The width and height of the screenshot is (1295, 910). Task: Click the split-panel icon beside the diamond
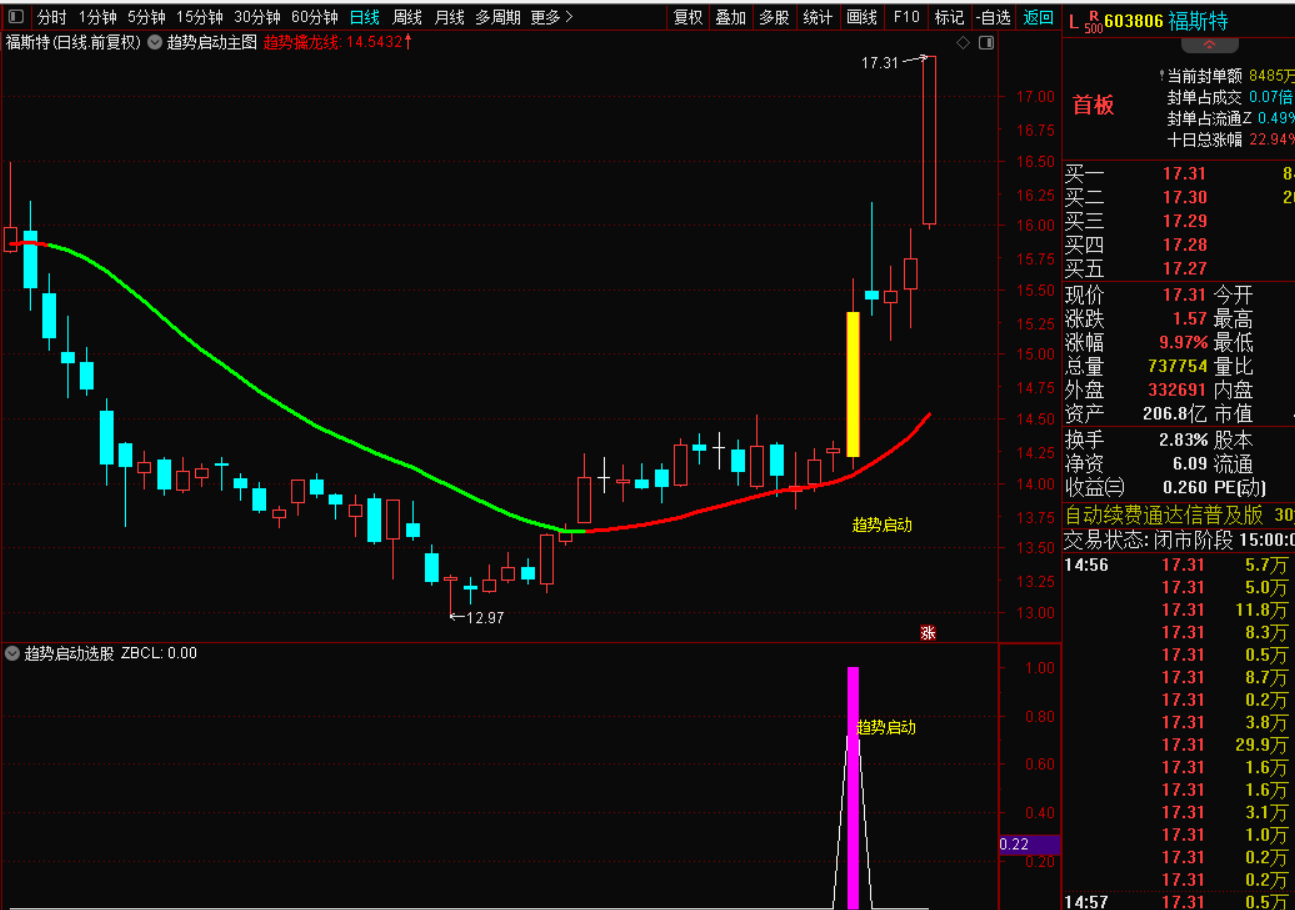986,42
